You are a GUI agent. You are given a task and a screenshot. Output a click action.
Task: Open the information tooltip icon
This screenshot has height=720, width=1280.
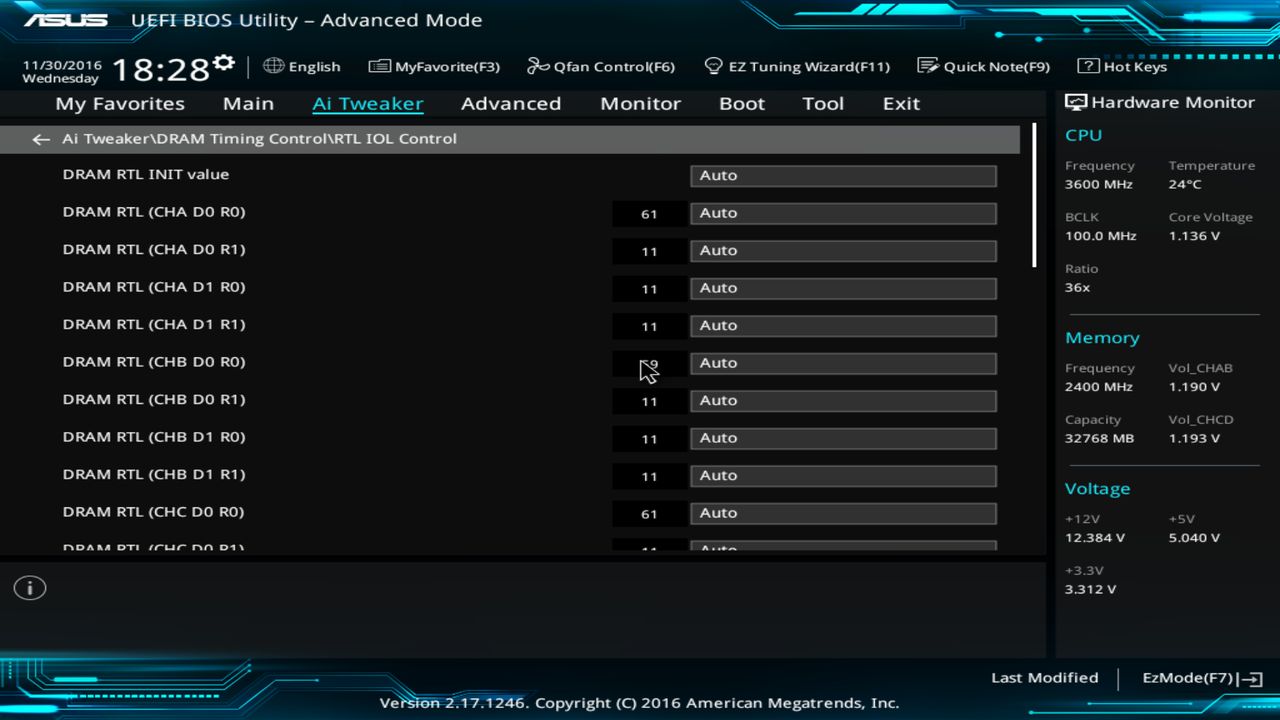(x=29, y=588)
